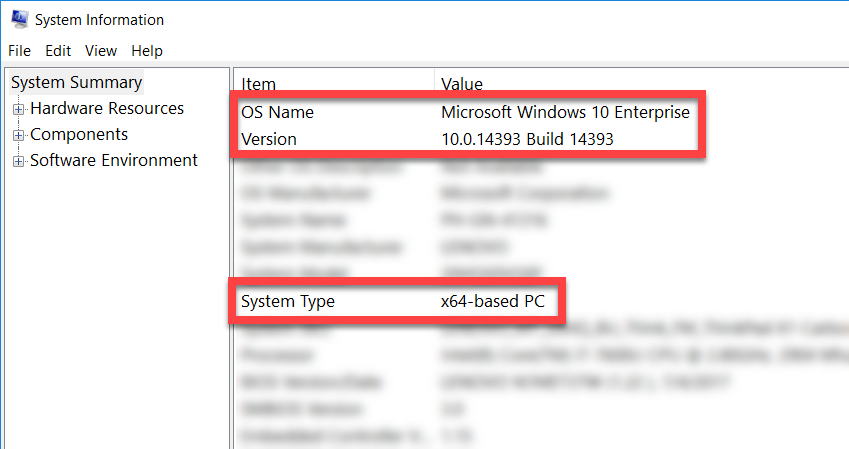The width and height of the screenshot is (849, 449).
Task: Select System Summary in the tree
Action: point(77,82)
